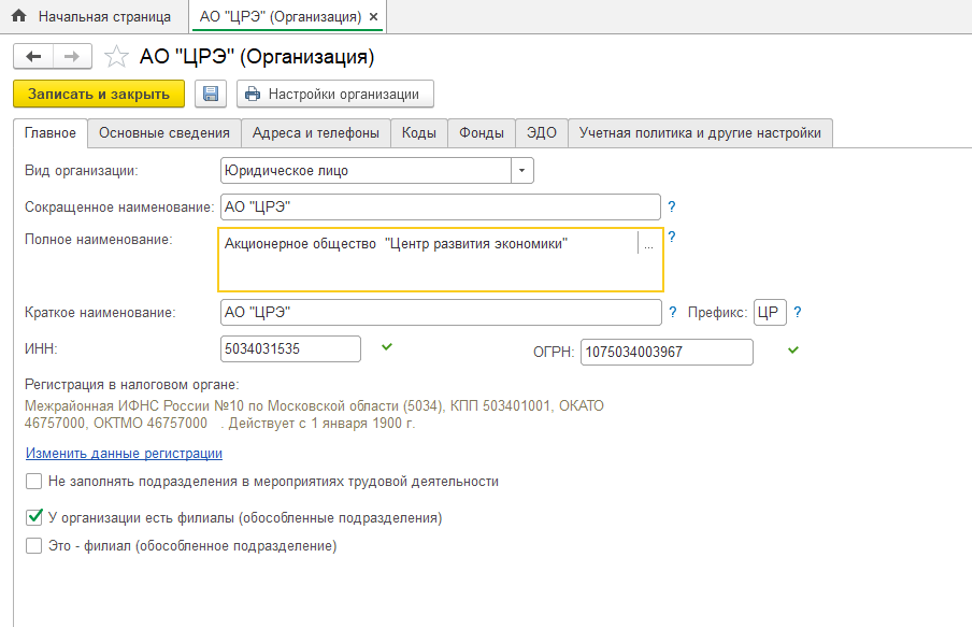Open Учетная политика и другие настройки tab
972x627 pixels.
700,133
